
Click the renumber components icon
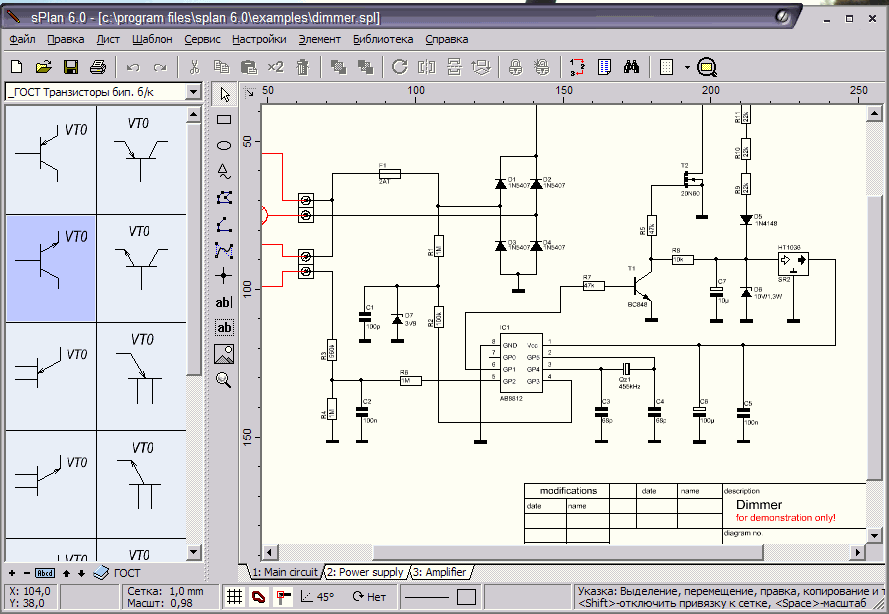578,67
